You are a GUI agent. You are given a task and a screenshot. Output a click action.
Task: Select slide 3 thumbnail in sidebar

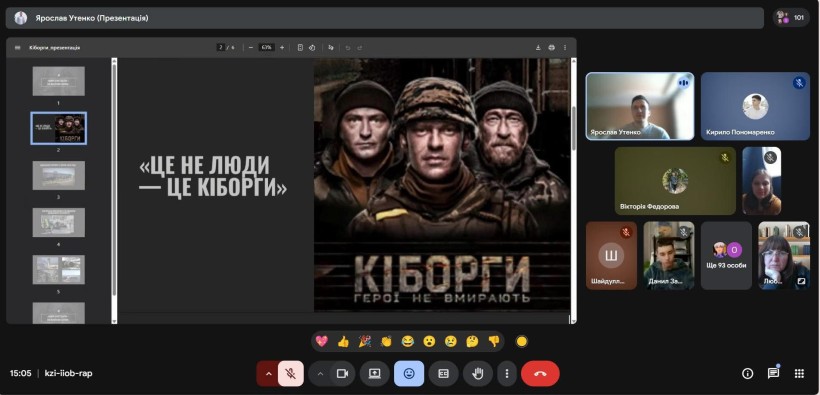59,175
